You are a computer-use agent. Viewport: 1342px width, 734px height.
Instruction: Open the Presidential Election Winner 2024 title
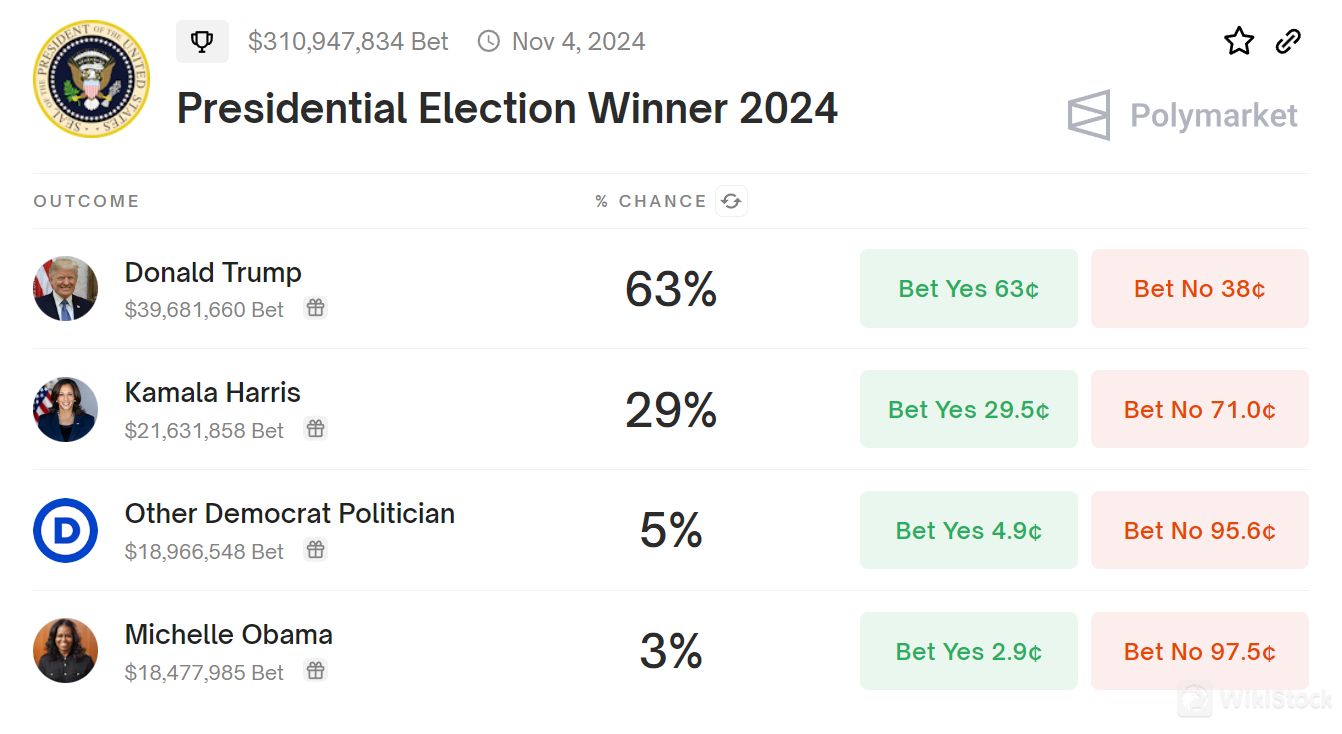click(507, 108)
